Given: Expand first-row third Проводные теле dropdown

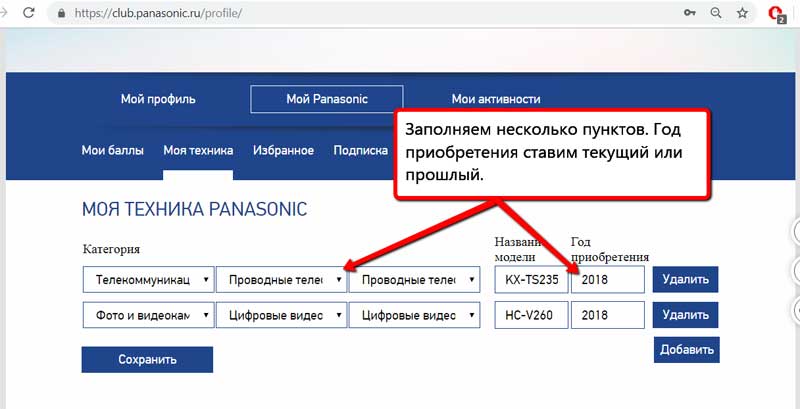Looking at the screenshot, I should coord(414,279).
